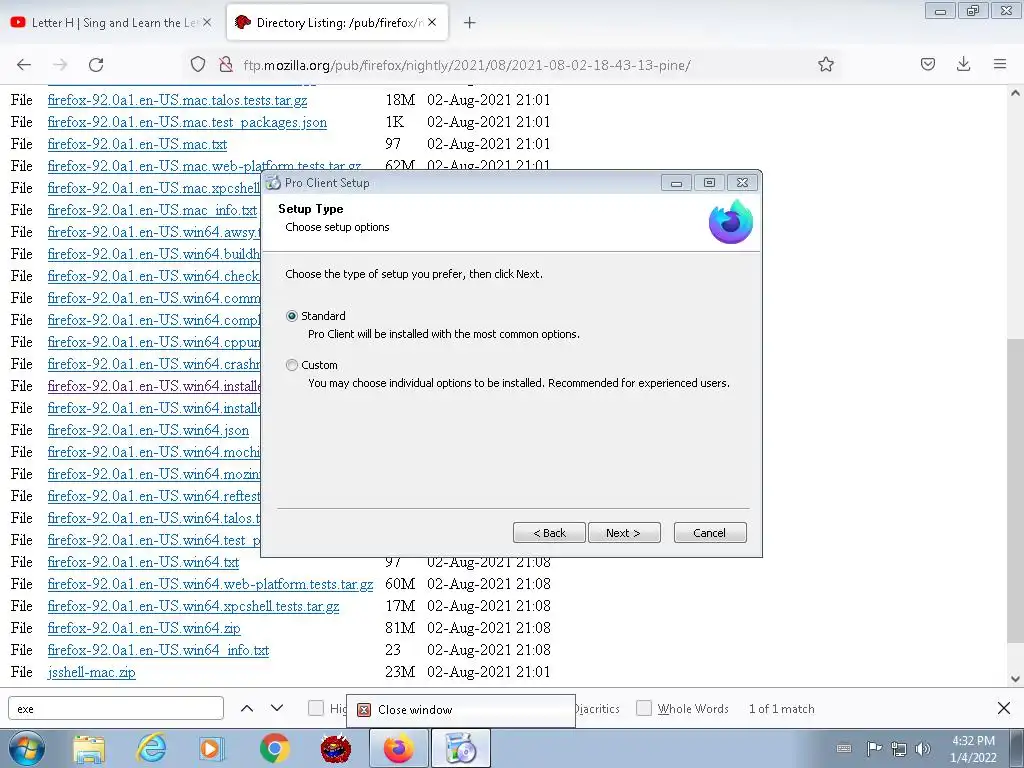Launch Internet Explorer from the taskbar
1024x768 pixels.
click(x=151, y=748)
